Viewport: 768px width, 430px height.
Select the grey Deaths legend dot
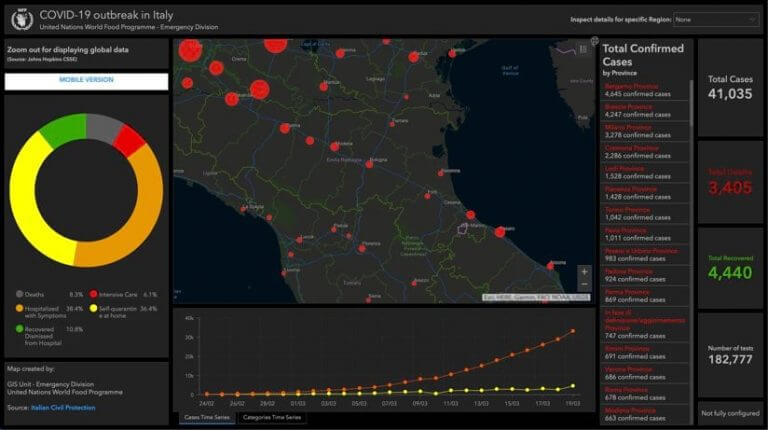(x=20, y=294)
